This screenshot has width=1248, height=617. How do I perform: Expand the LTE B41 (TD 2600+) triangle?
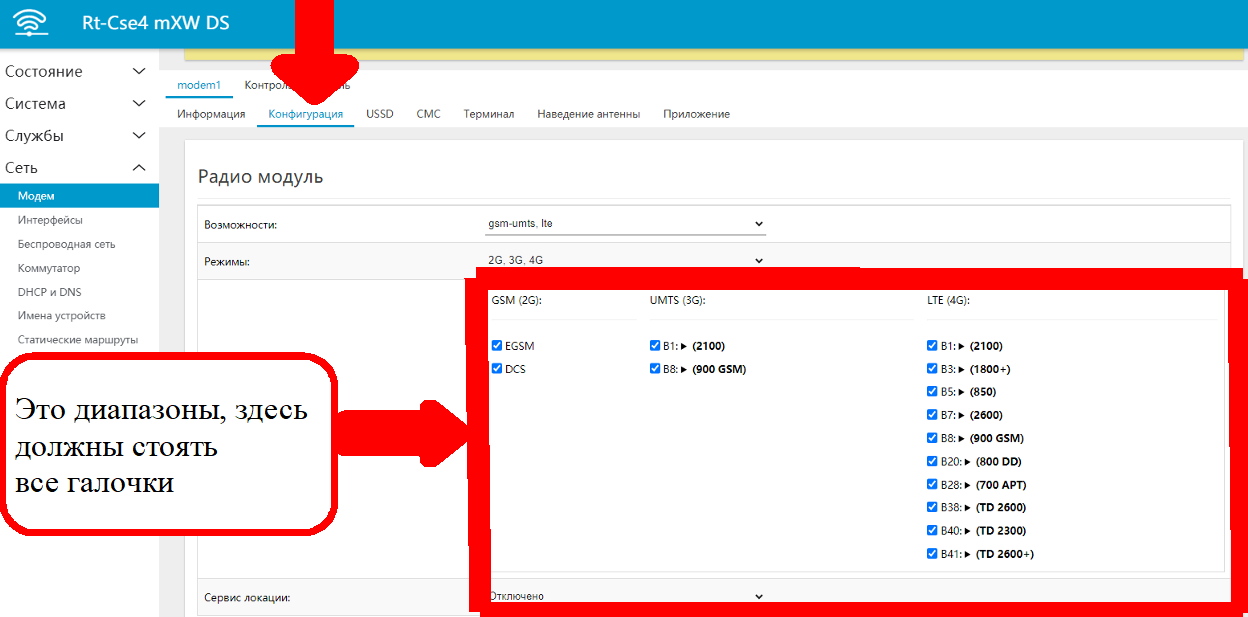(x=969, y=554)
